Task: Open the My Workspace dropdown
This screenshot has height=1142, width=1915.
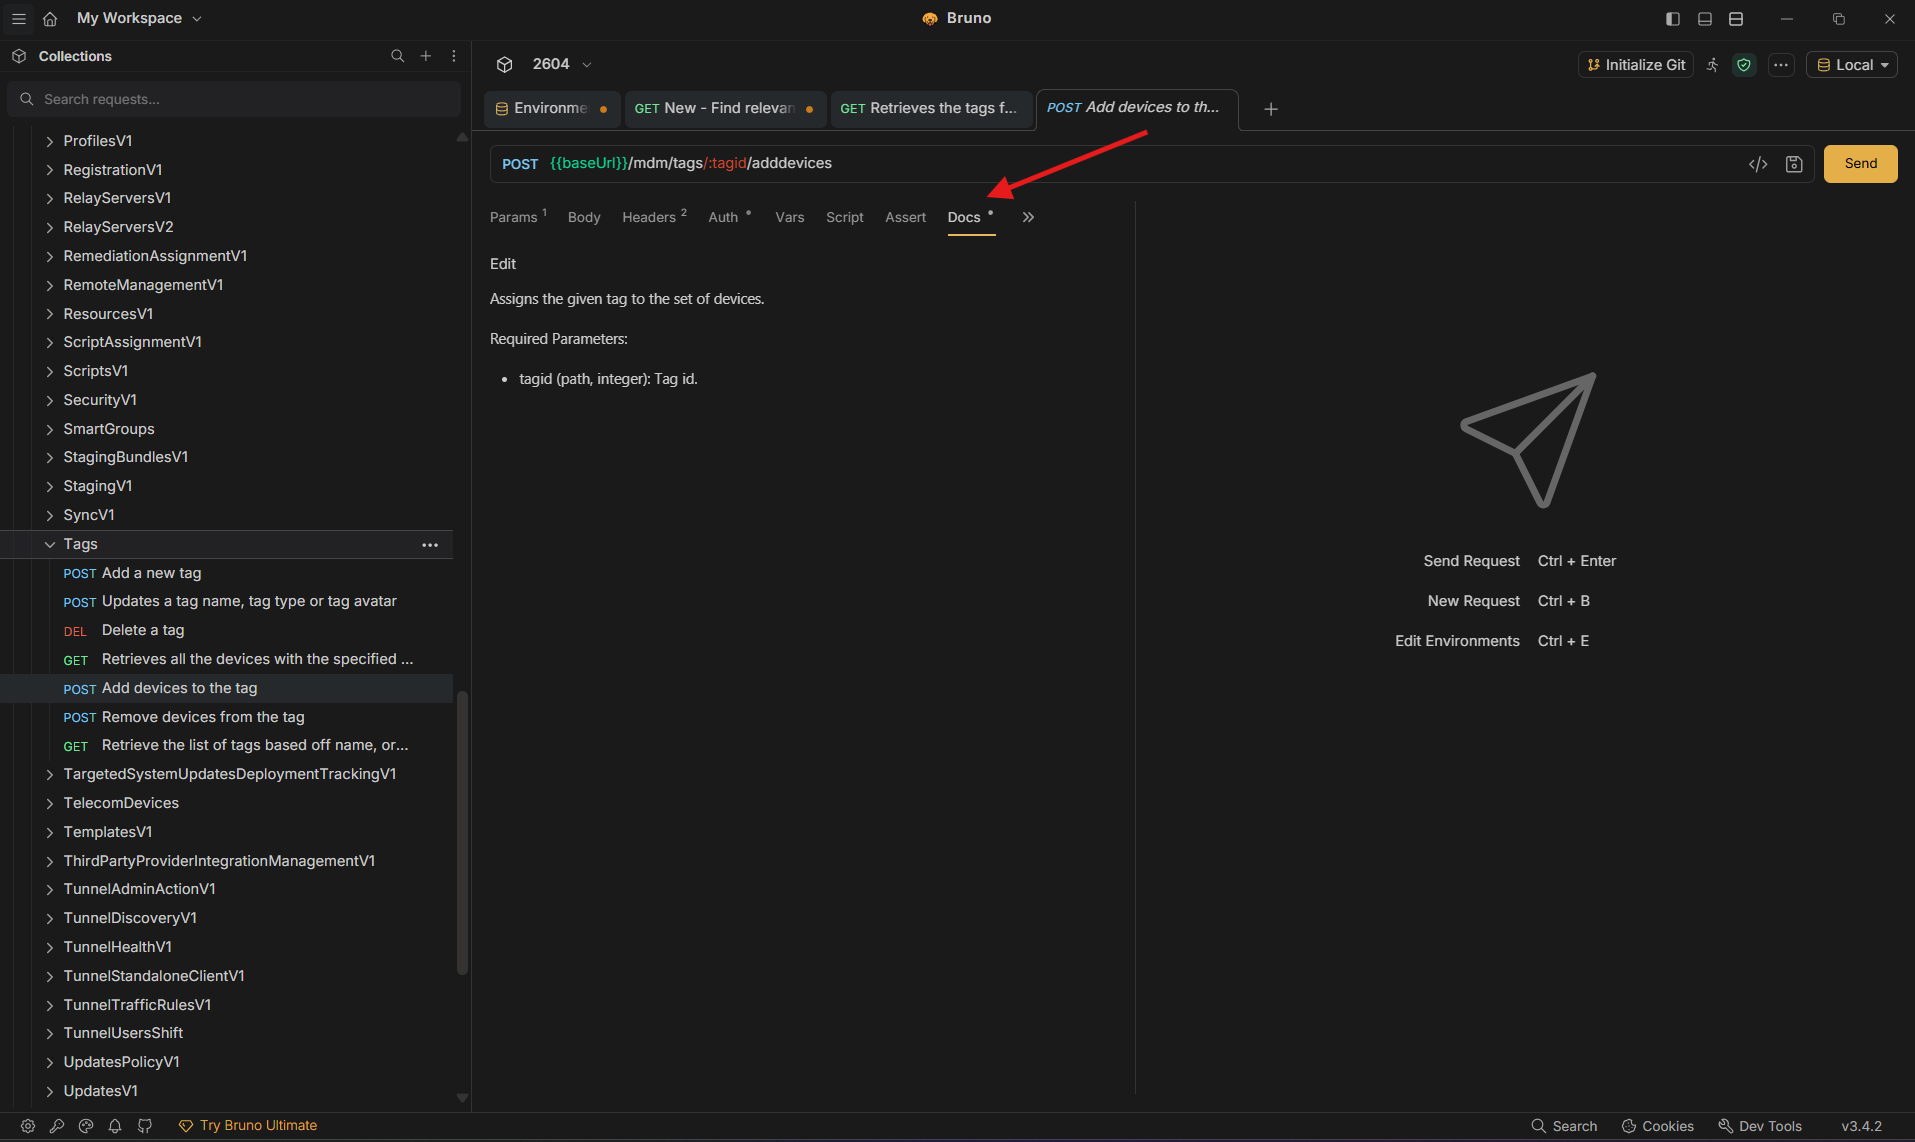Action: 139,18
